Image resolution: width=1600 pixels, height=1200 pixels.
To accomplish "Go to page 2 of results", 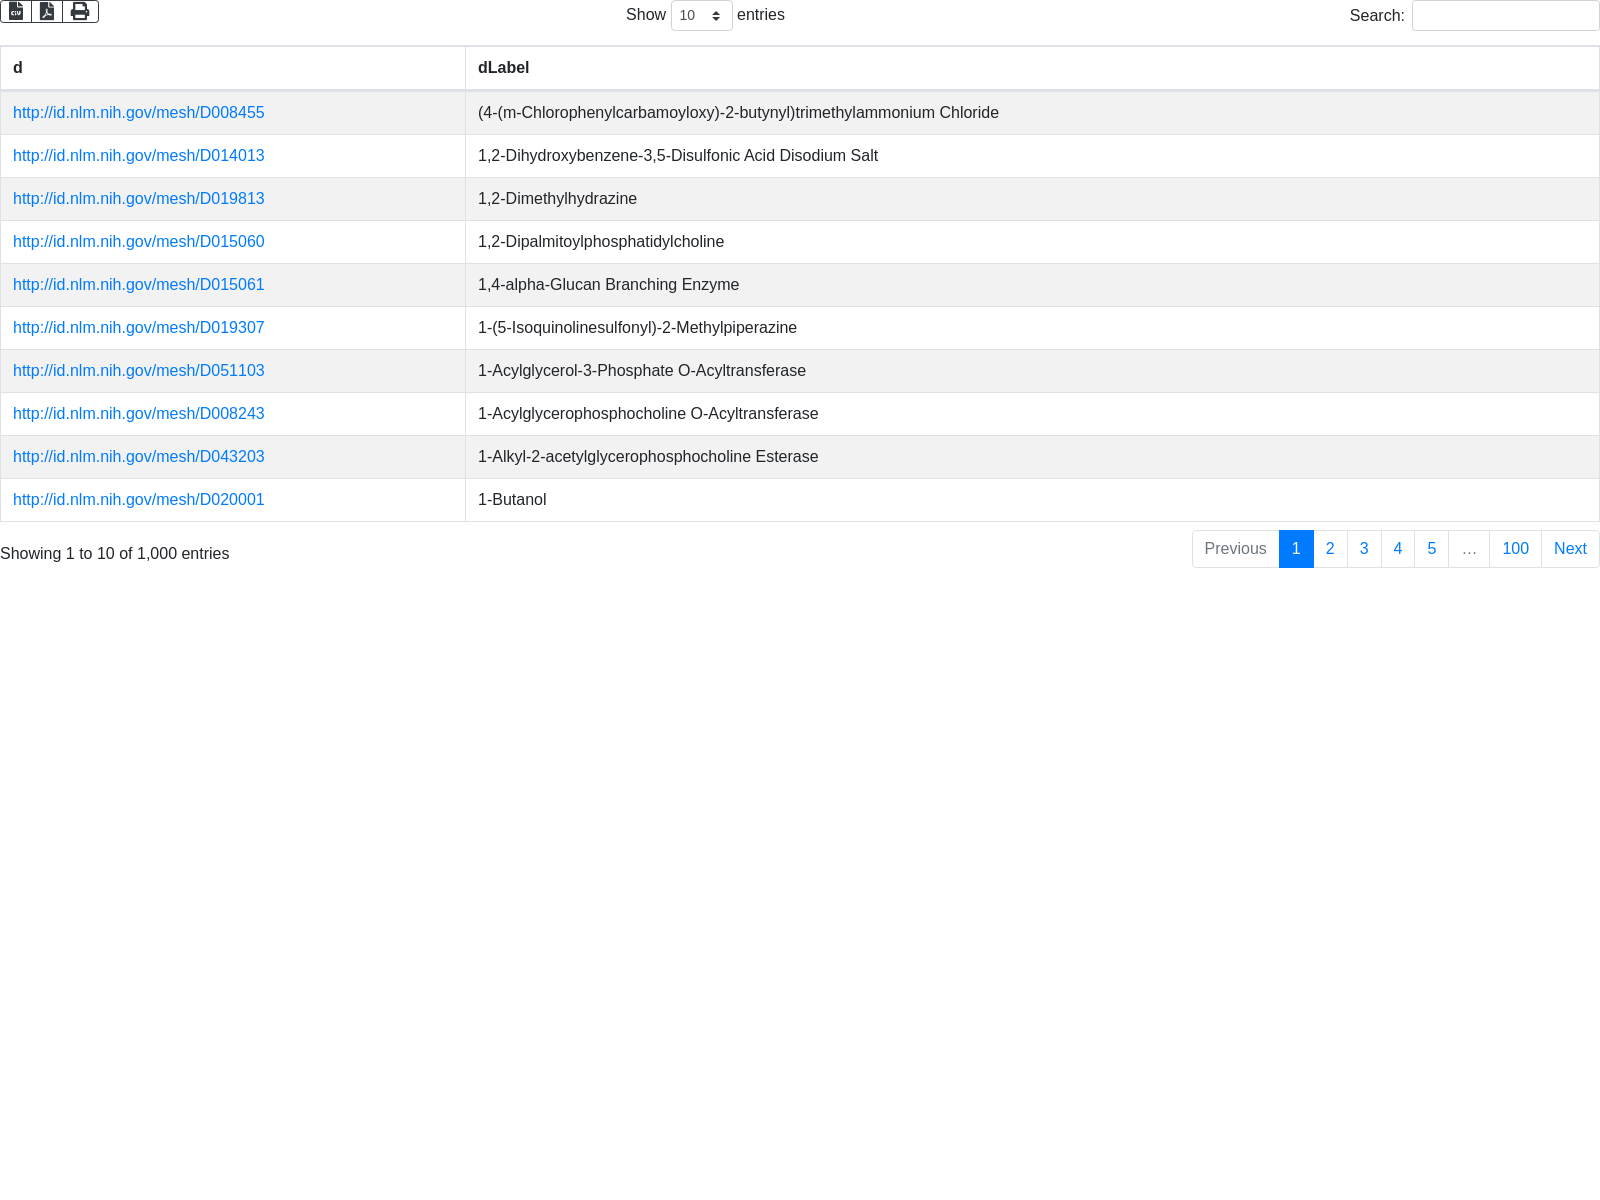I will [x=1330, y=549].
